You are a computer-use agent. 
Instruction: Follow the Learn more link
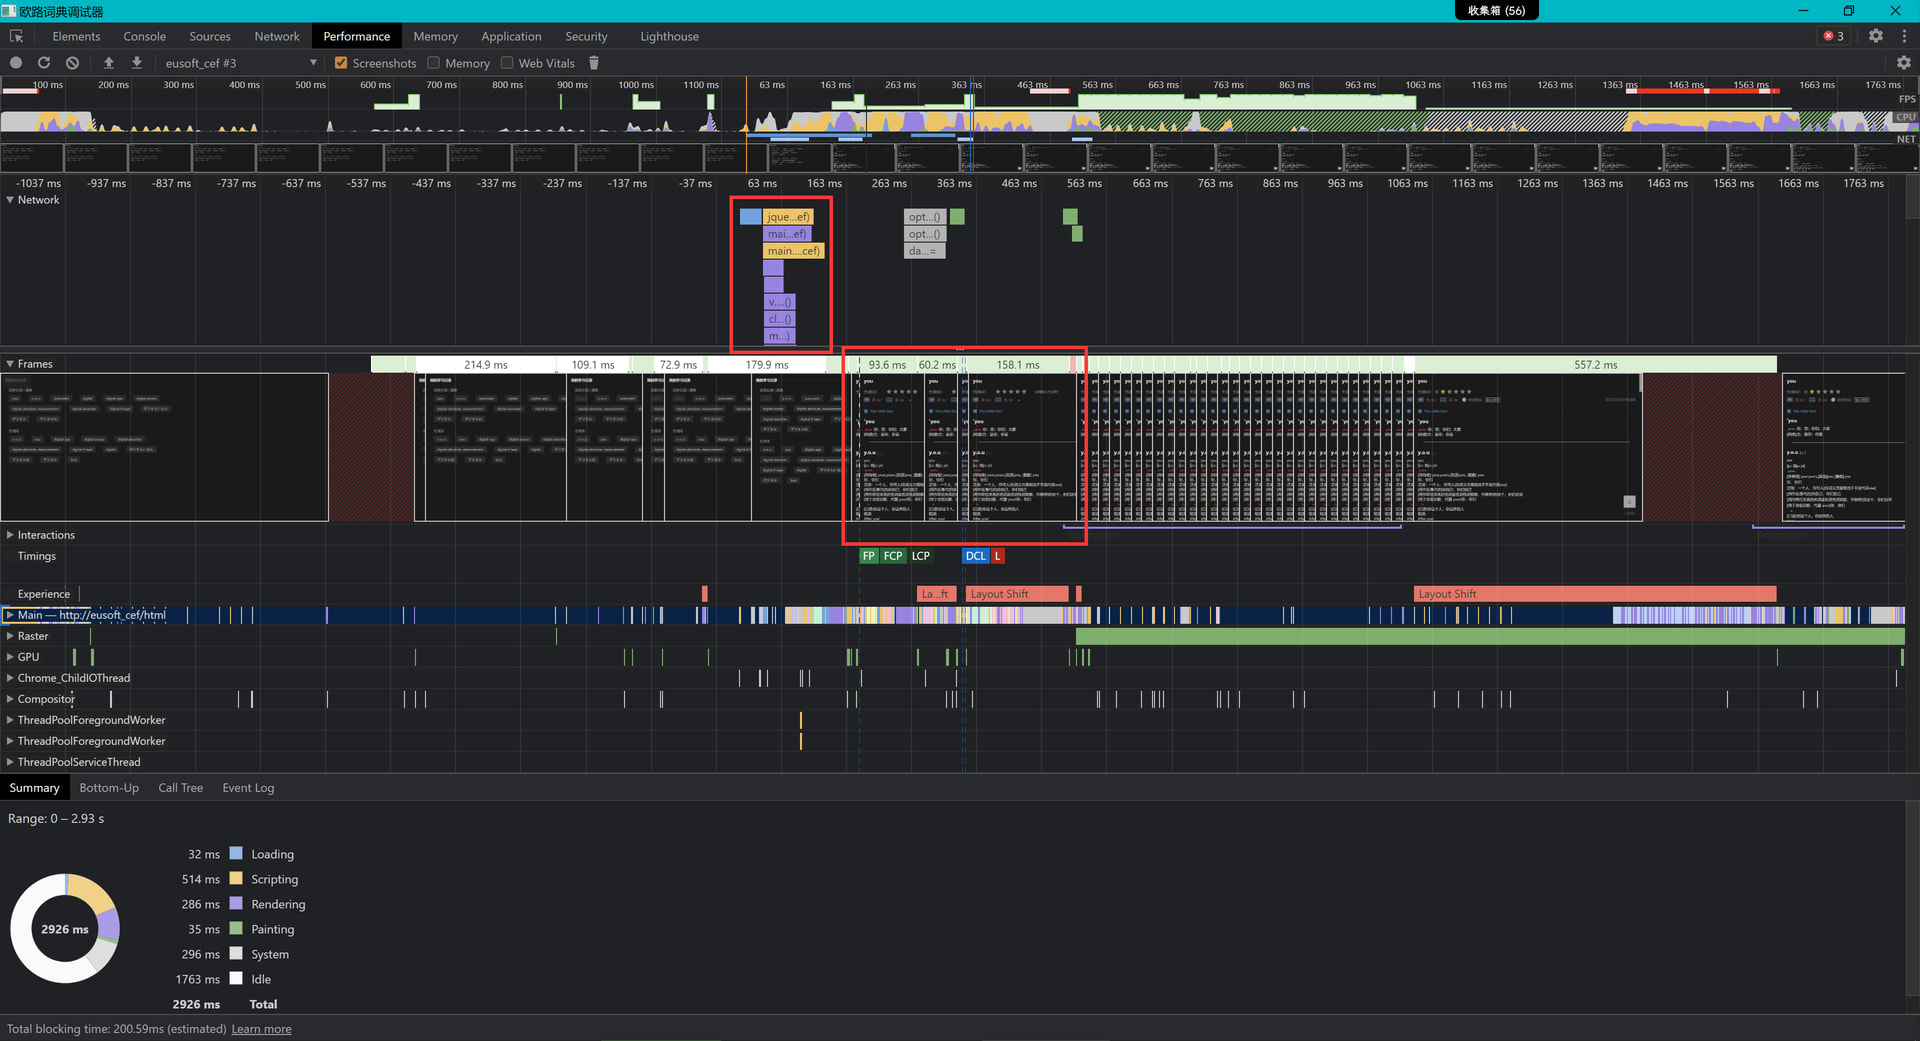(261, 1029)
